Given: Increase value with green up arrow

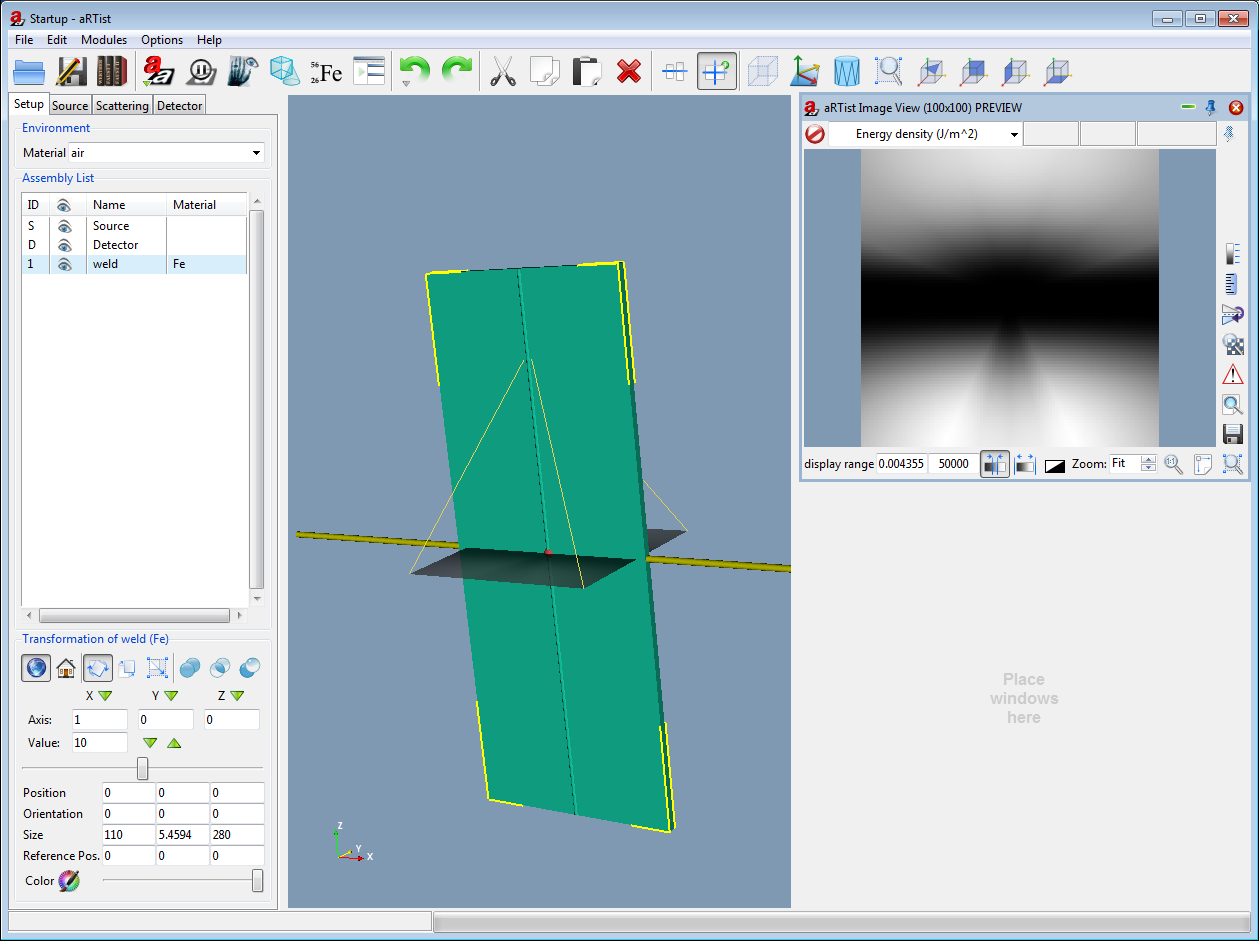Looking at the screenshot, I should click(x=174, y=743).
